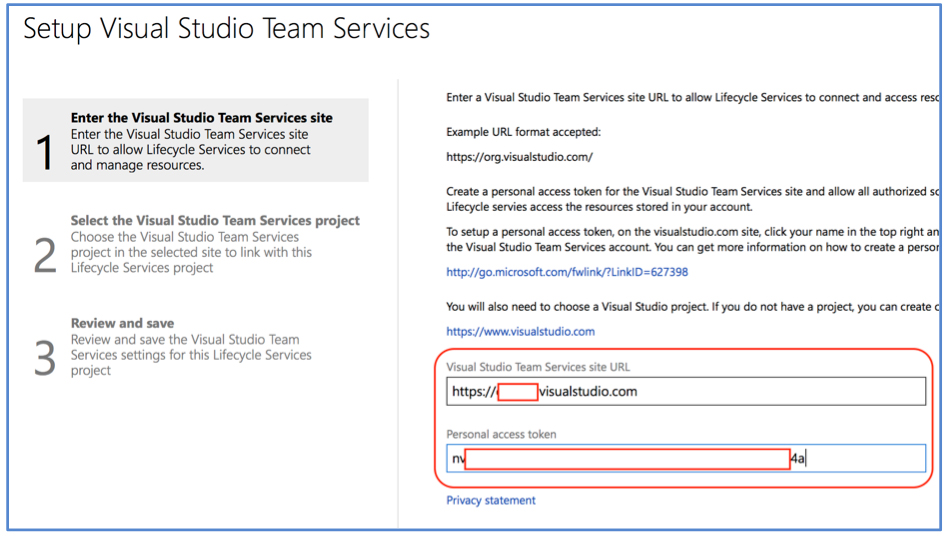Screen dimensions: 949x536
Task: Click the 'Visual Studio Team Services site URL' label
Action: (538, 367)
